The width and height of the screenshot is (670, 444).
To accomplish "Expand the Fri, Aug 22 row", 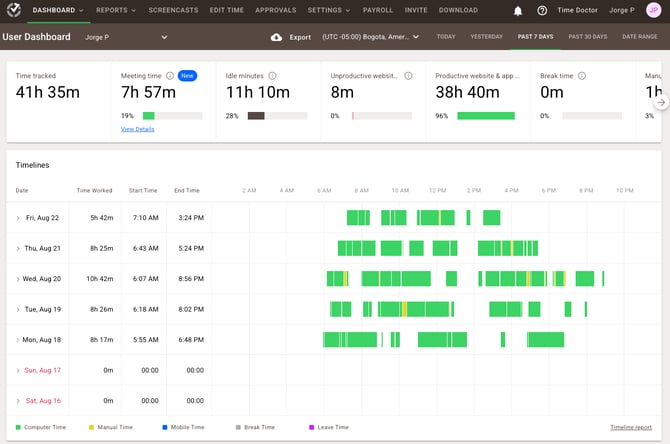I will pos(18,218).
